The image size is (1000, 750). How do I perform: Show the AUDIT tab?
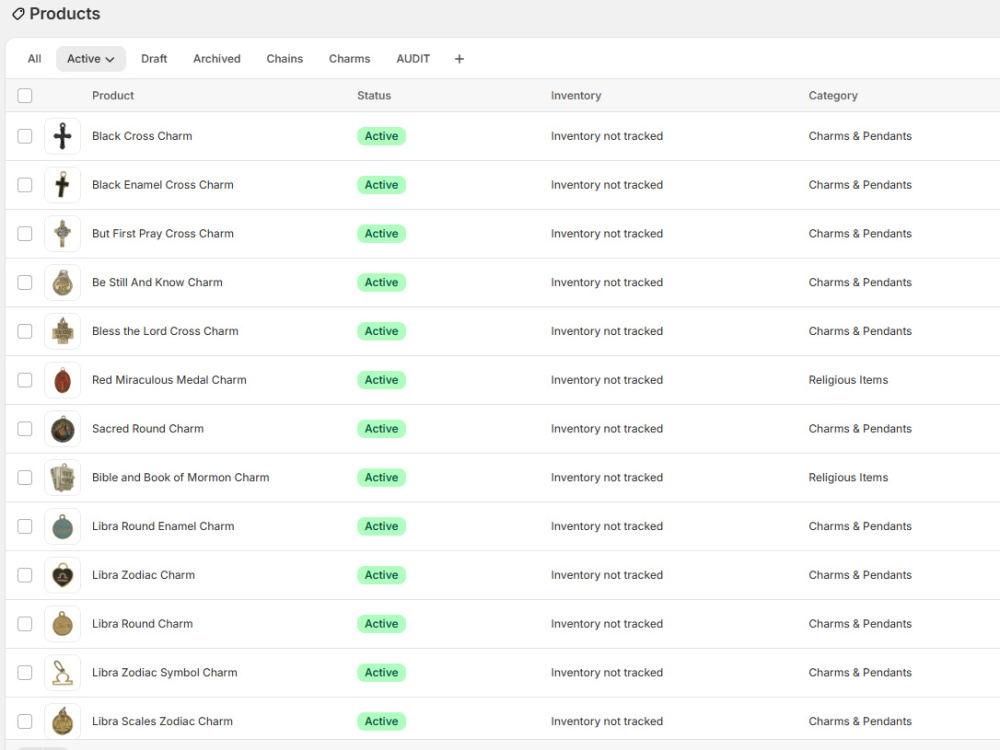click(413, 59)
